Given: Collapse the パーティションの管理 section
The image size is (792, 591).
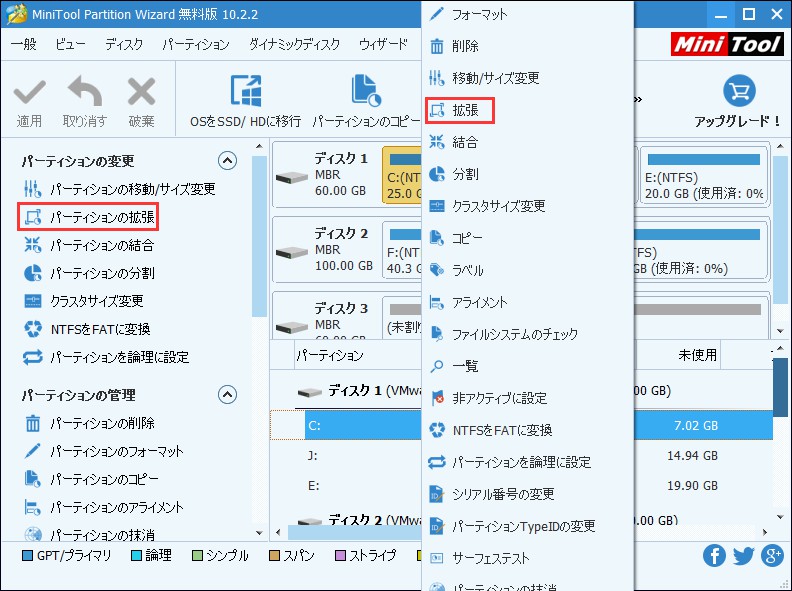Looking at the screenshot, I should (x=227, y=395).
